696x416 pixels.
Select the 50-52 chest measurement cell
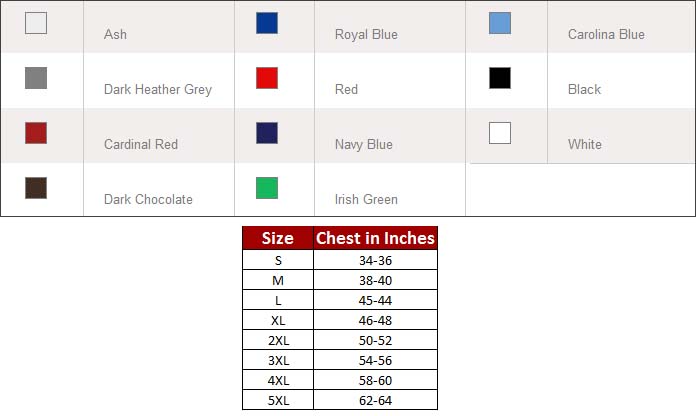(375, 340)
